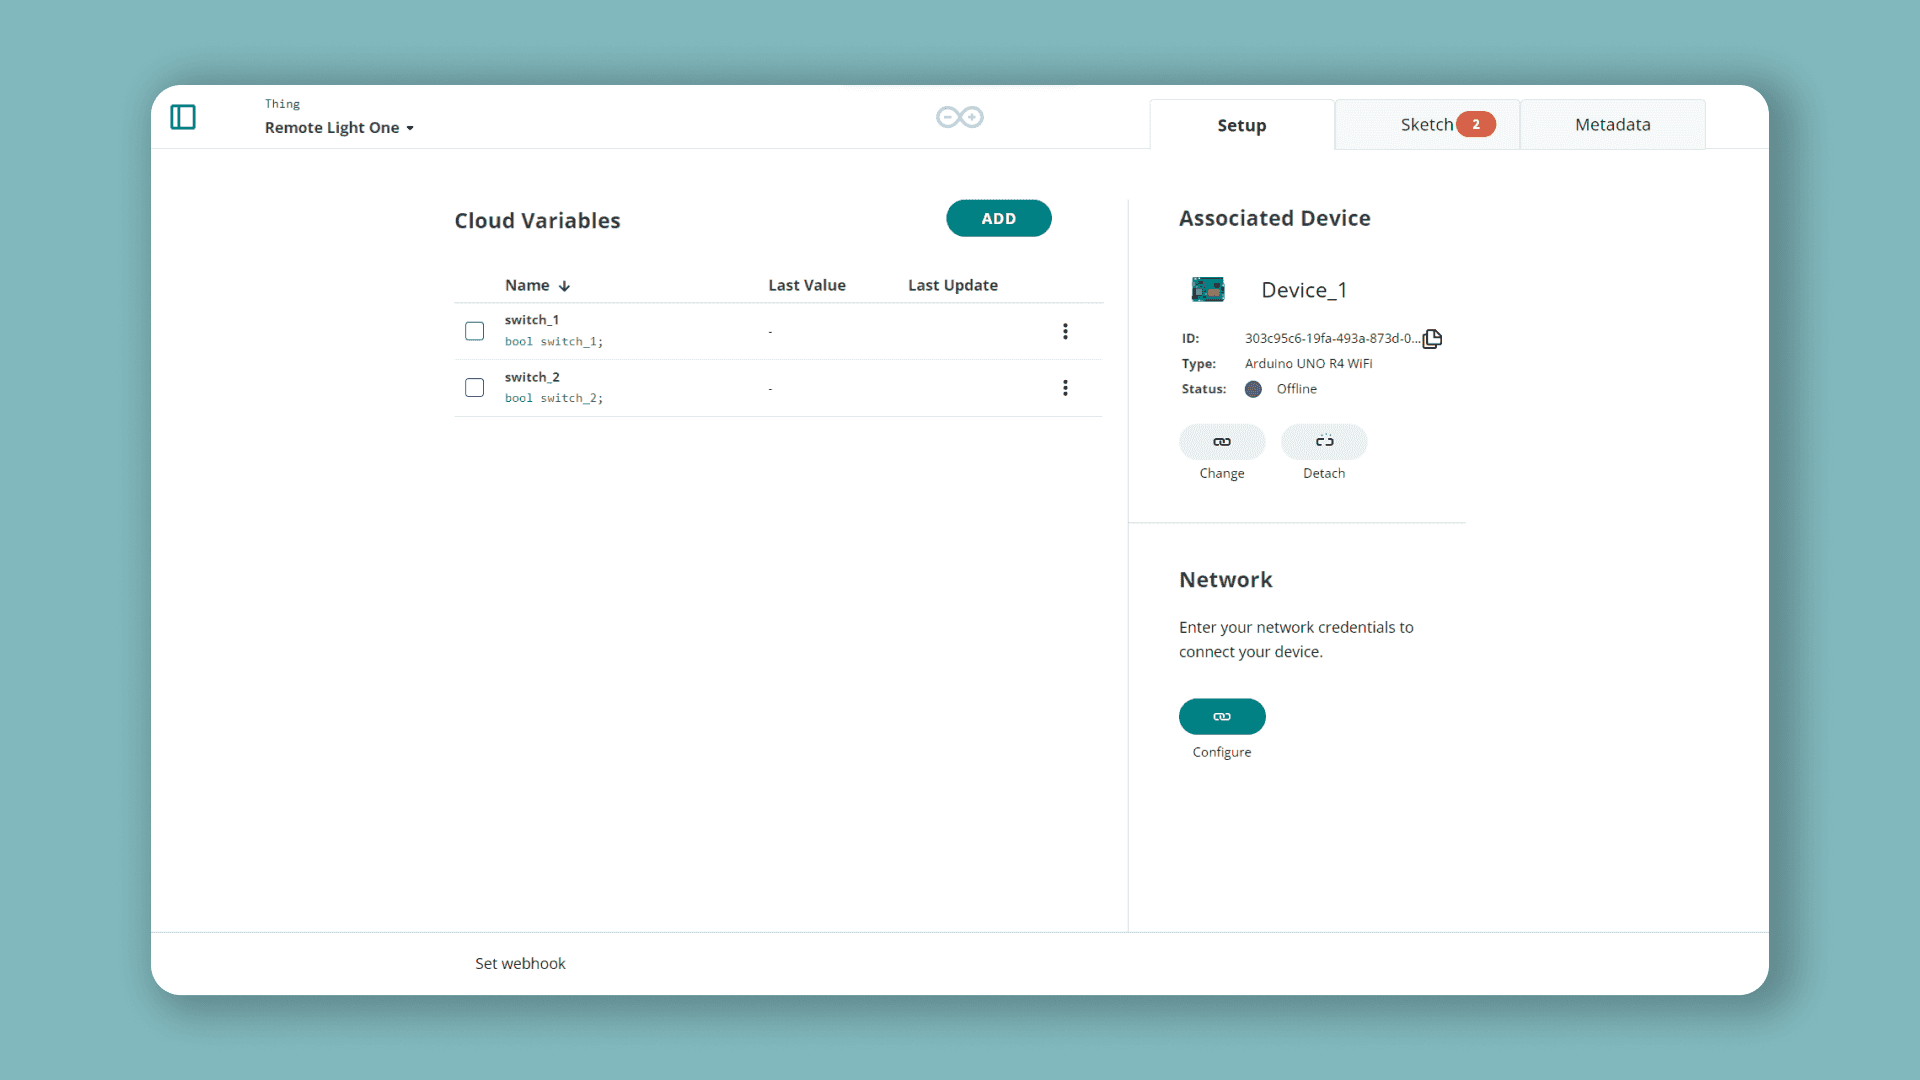Screen dimensions: 1920x1080
Task: Toggle the sidebar panel icon
Action: pos(183,117)
